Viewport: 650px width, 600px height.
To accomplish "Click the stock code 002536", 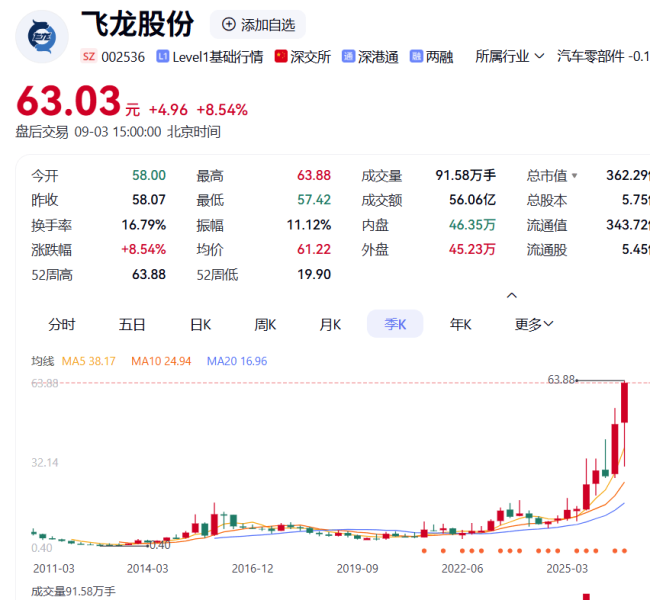I will tap(123, 57).
